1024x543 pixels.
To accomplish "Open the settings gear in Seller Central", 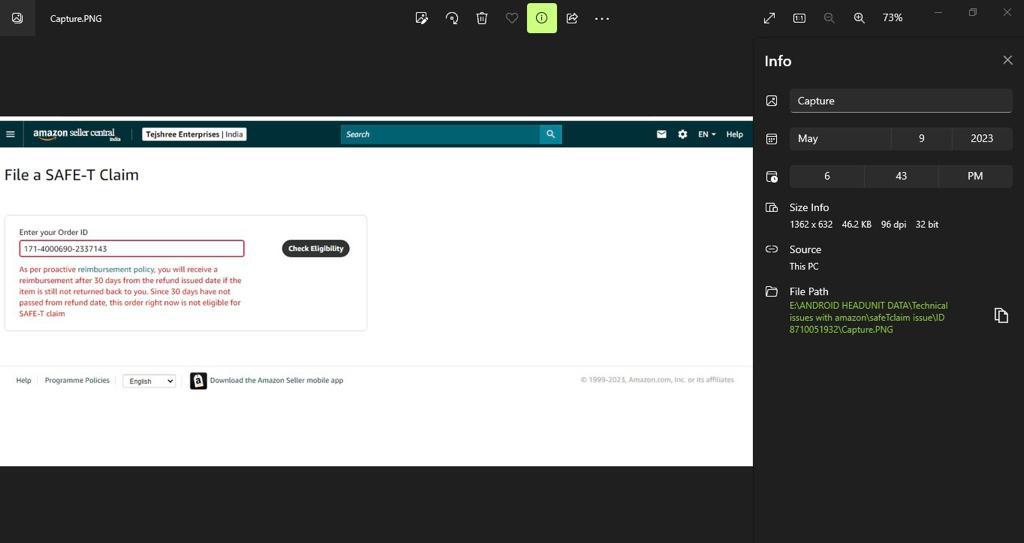I will (682, 134).
